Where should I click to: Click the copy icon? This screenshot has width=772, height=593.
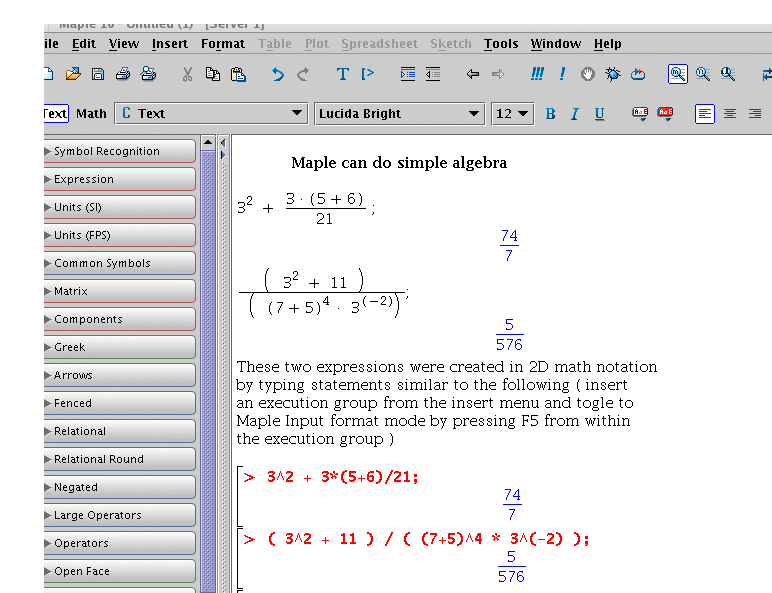click(213, 74)
